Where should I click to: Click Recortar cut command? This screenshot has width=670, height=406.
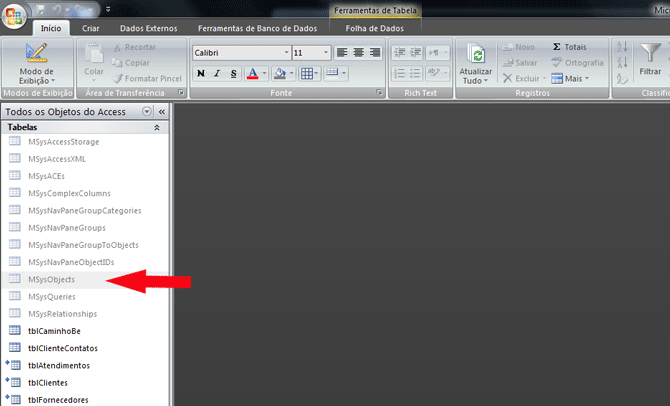tap(135, 47)
